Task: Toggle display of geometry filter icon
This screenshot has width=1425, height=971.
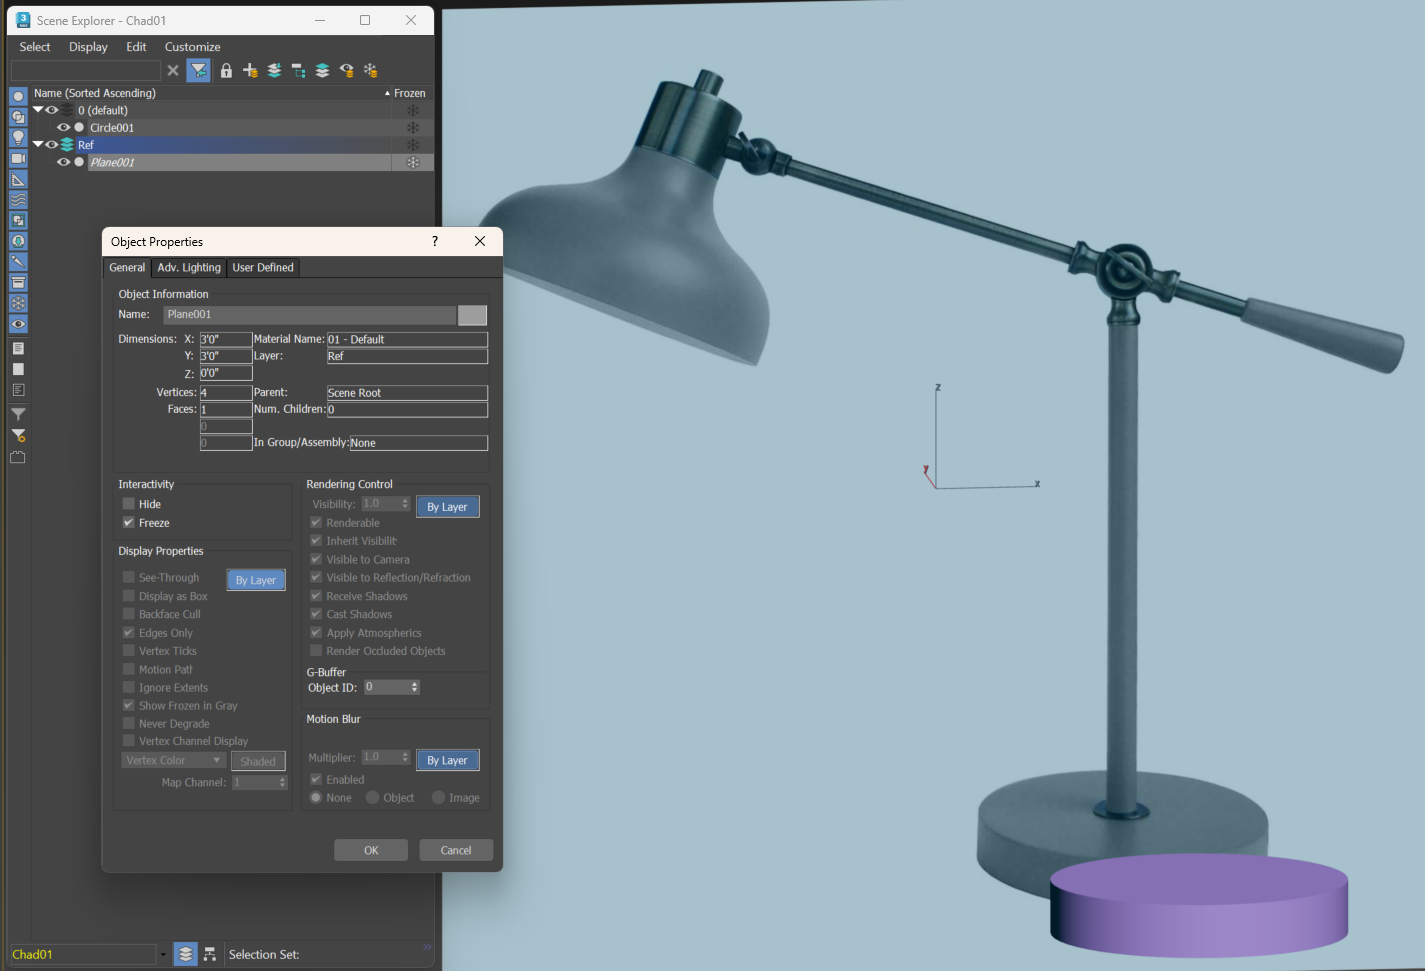Action: coord(18,96)
